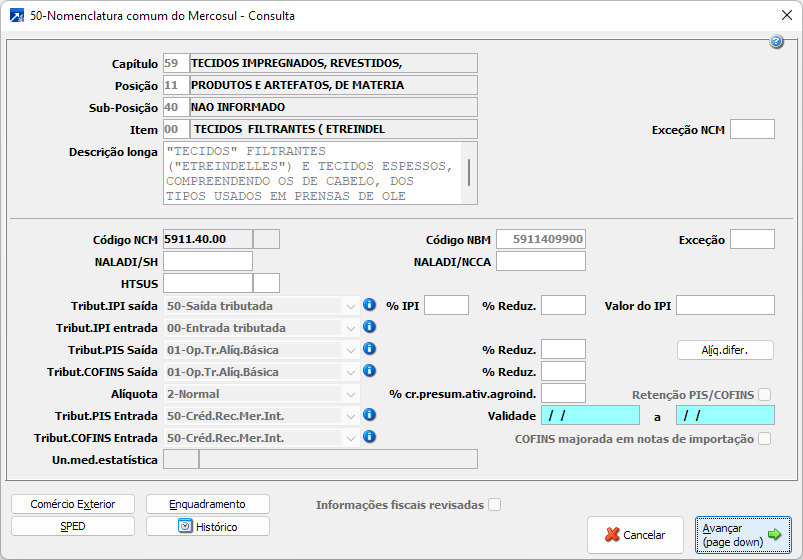Image resolution: width=803 pixels, height=560 pixels.
Task: Open Comércio Exterior button
Action: [73, 504]
